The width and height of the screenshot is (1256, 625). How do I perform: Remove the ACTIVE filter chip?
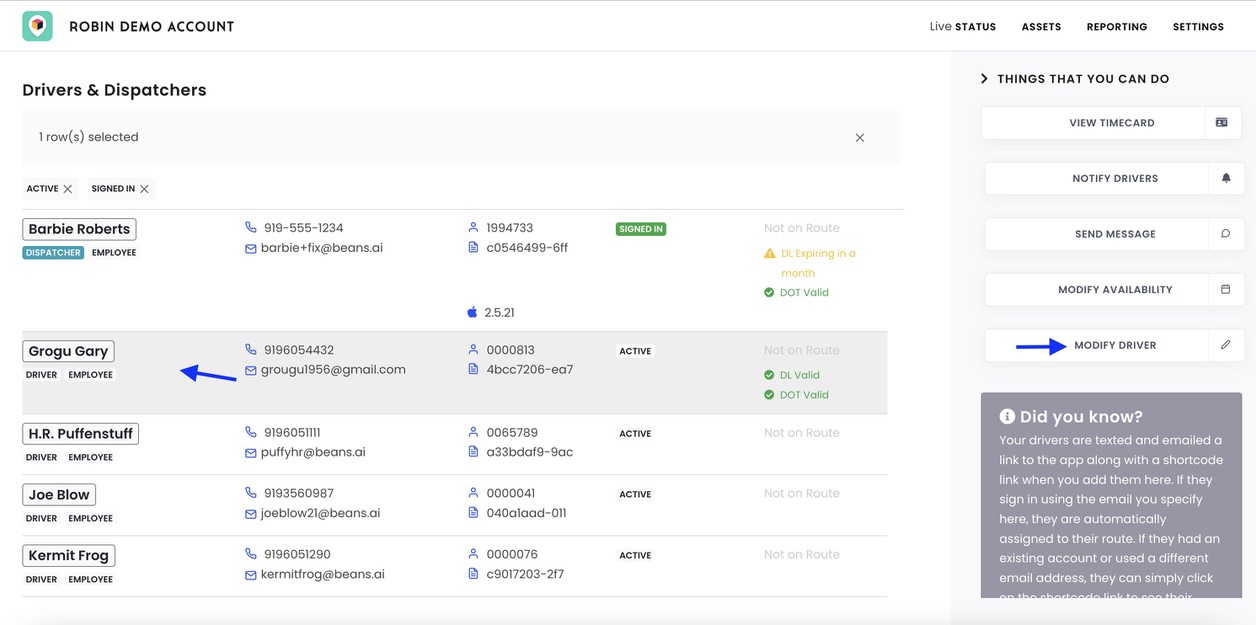tap(68, 189)
